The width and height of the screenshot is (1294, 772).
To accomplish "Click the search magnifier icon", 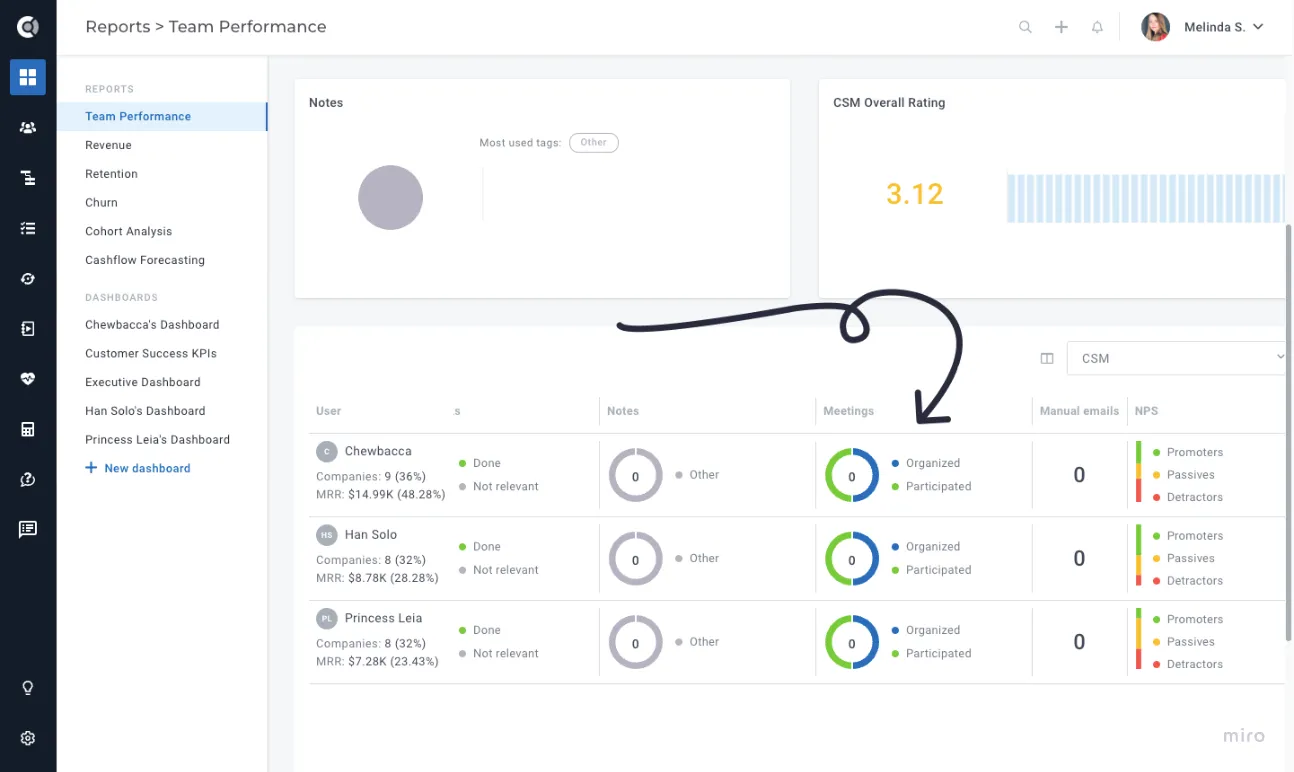I will click(1025, 27).
